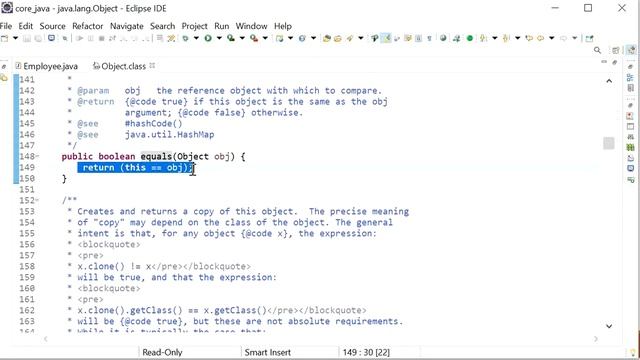This screenshot has width=640, height=360.
Task: Open the Help menu
Action: coord(282,26)
